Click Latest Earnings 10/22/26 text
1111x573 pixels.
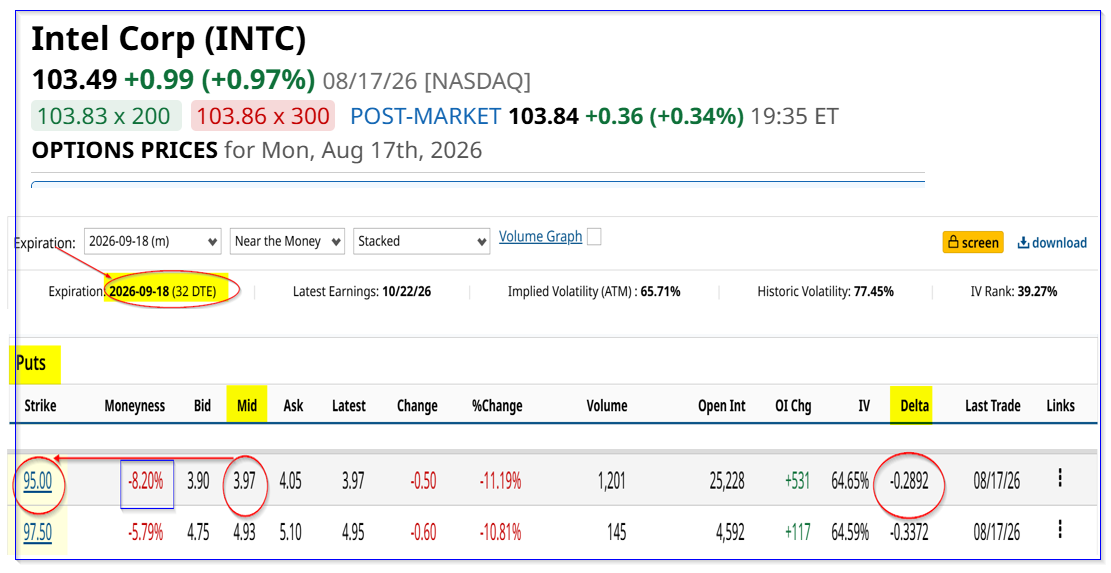point(362,291)
